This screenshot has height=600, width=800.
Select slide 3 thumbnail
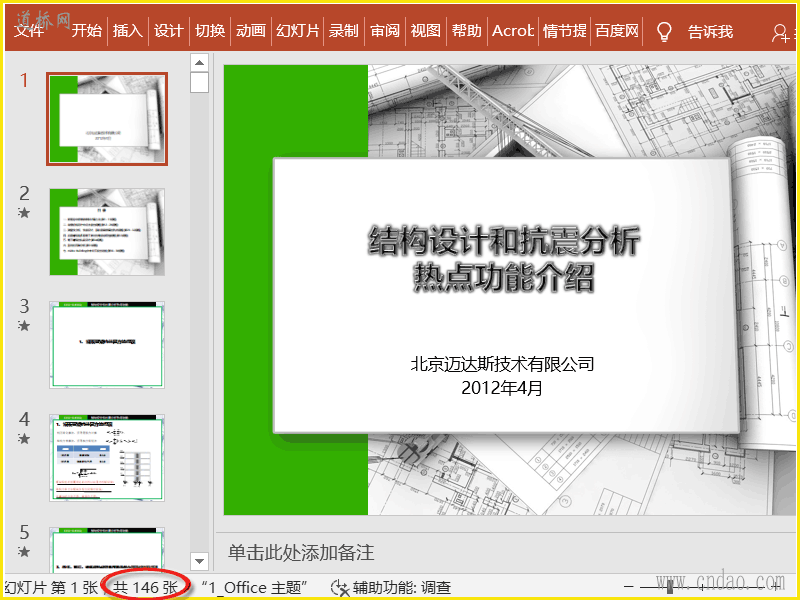107,345
